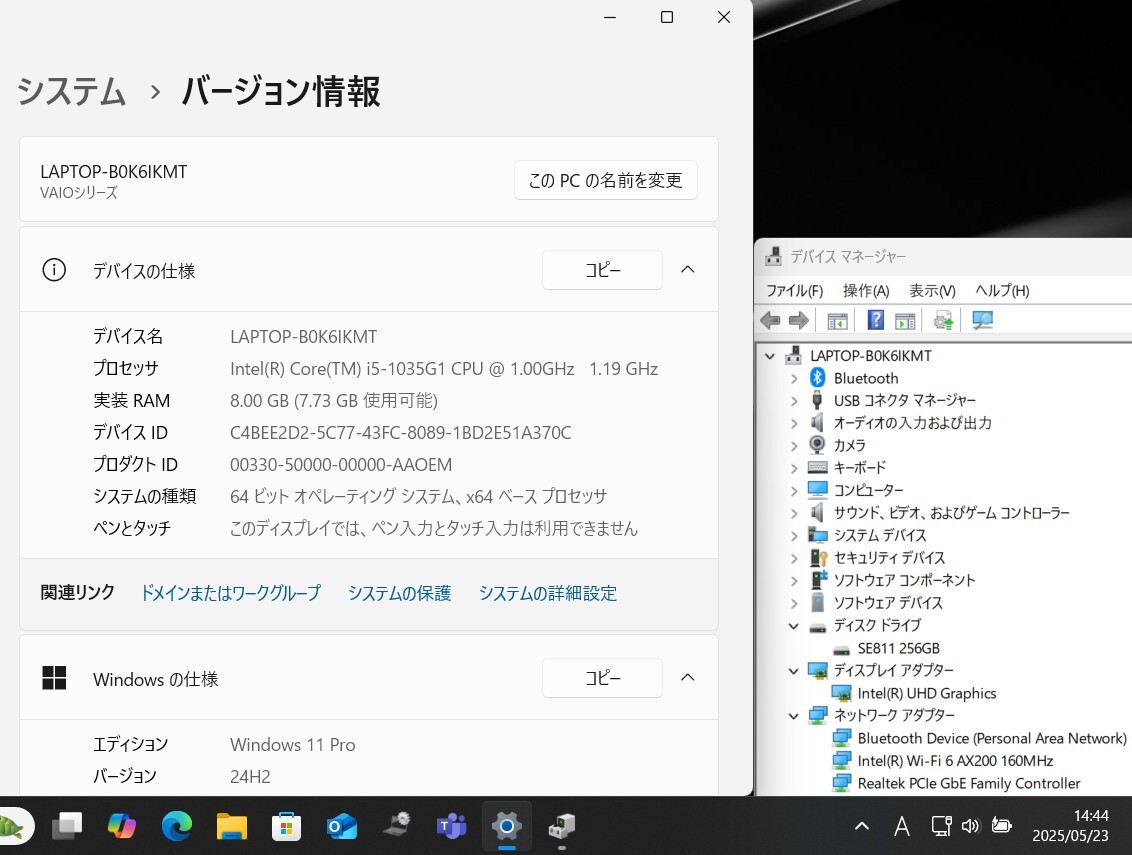Show hidden tray icons chevron
The width and height of the screenshot is (1132, 855).
[862, 826]
